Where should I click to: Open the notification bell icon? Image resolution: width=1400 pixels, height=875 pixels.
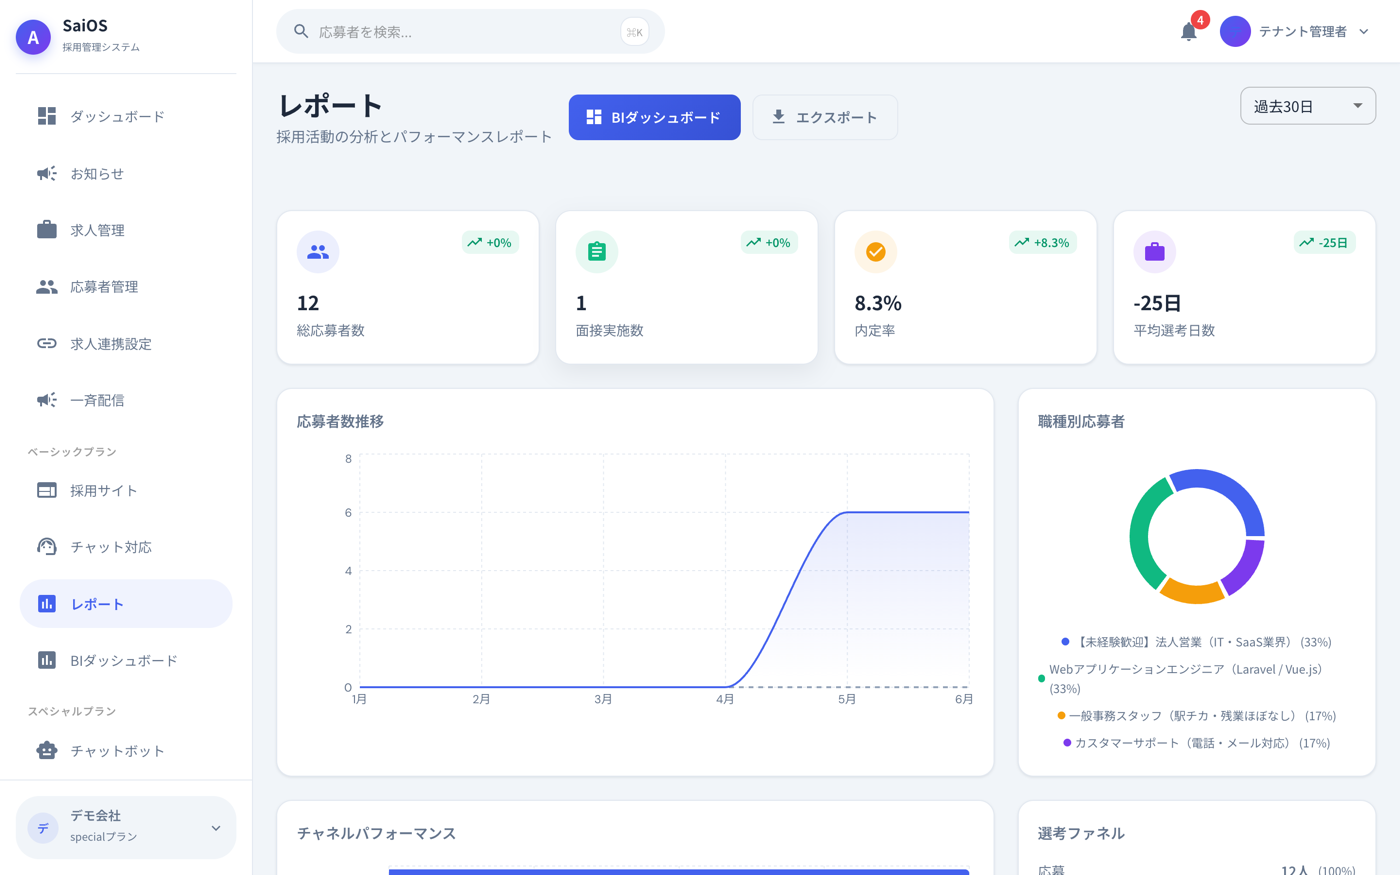click(1188, 32)
